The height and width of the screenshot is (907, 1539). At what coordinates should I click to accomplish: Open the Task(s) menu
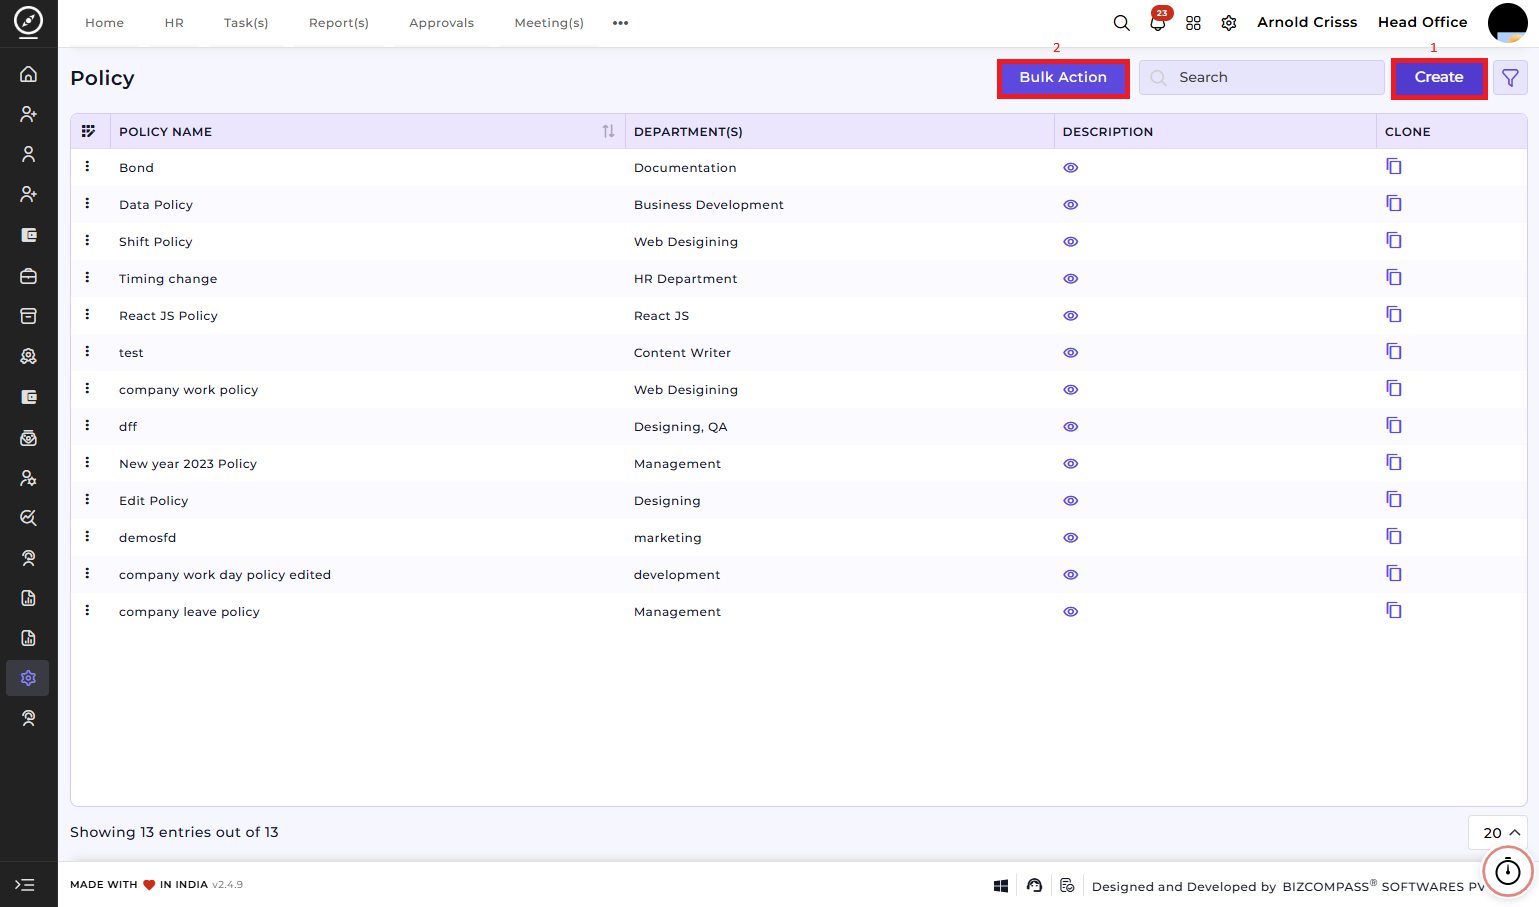246,23
